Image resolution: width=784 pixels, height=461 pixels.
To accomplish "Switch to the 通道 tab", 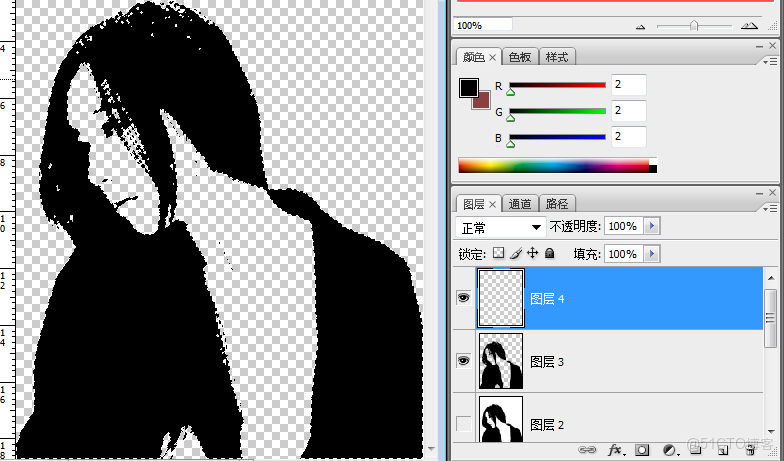I will pyautogui.click(x=520, y=204).
